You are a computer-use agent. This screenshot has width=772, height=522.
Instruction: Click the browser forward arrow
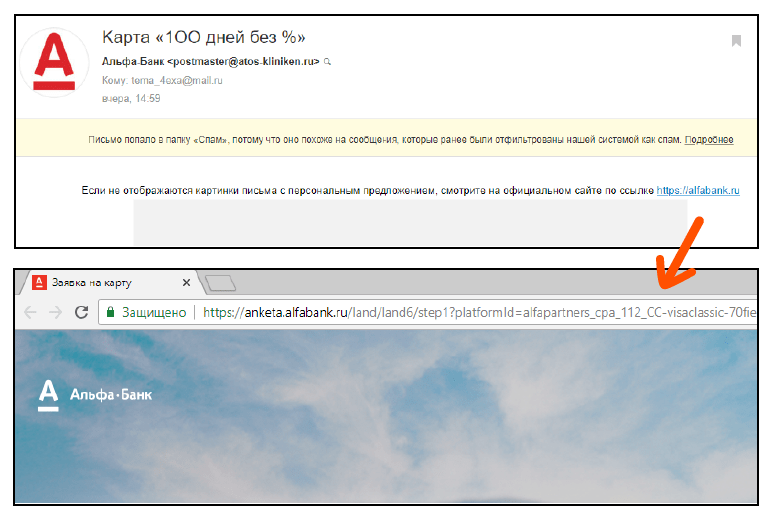coord(55,312)
